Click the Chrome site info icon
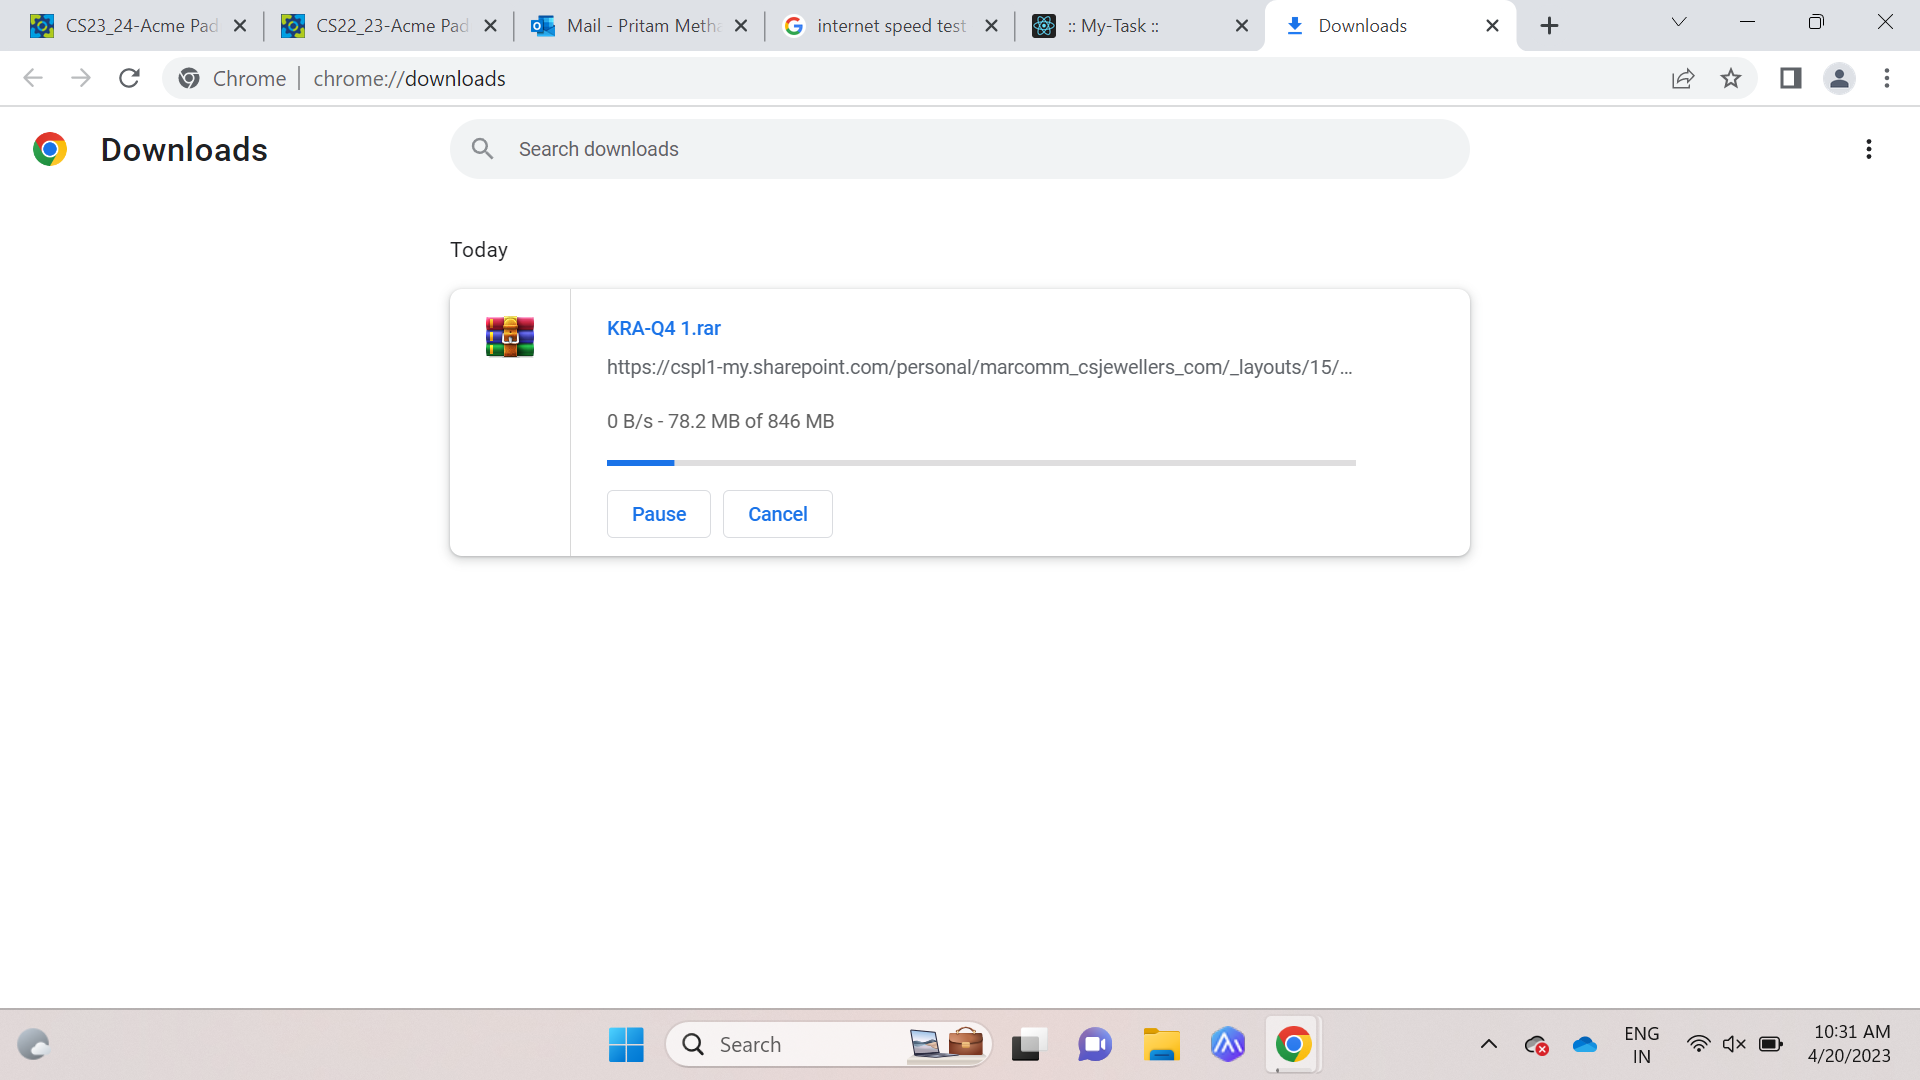Screen dimensions: 1920x1080 tap(189, 78)
